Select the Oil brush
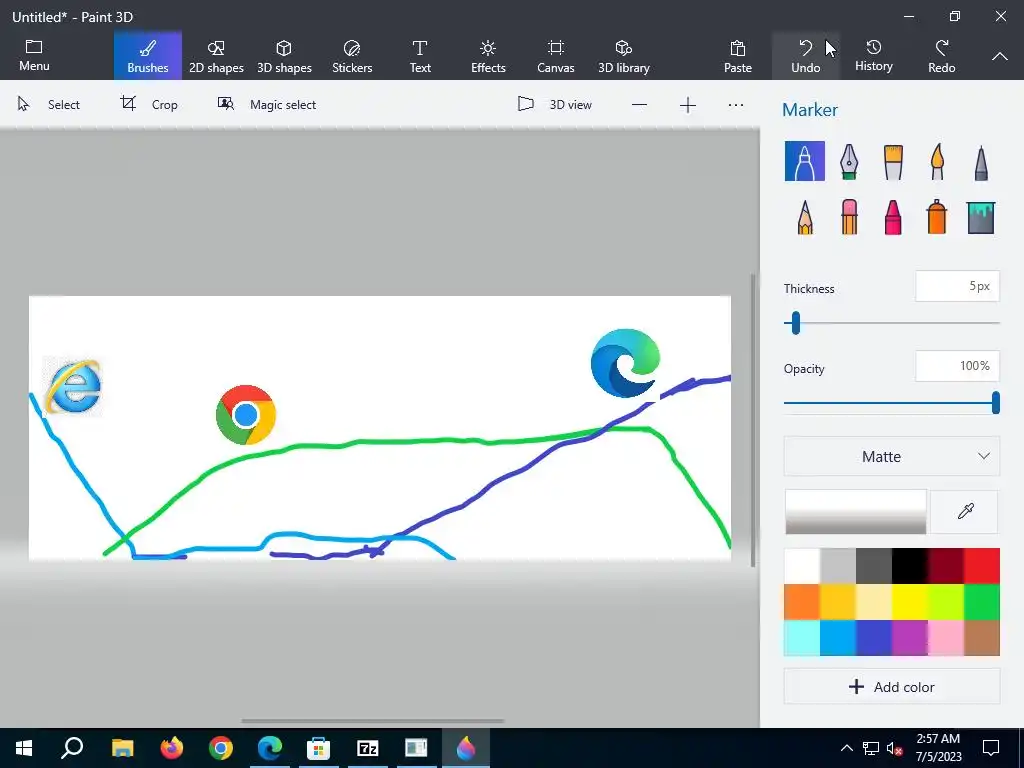This screenshot has width=1024, height=768. click(893, 161)
